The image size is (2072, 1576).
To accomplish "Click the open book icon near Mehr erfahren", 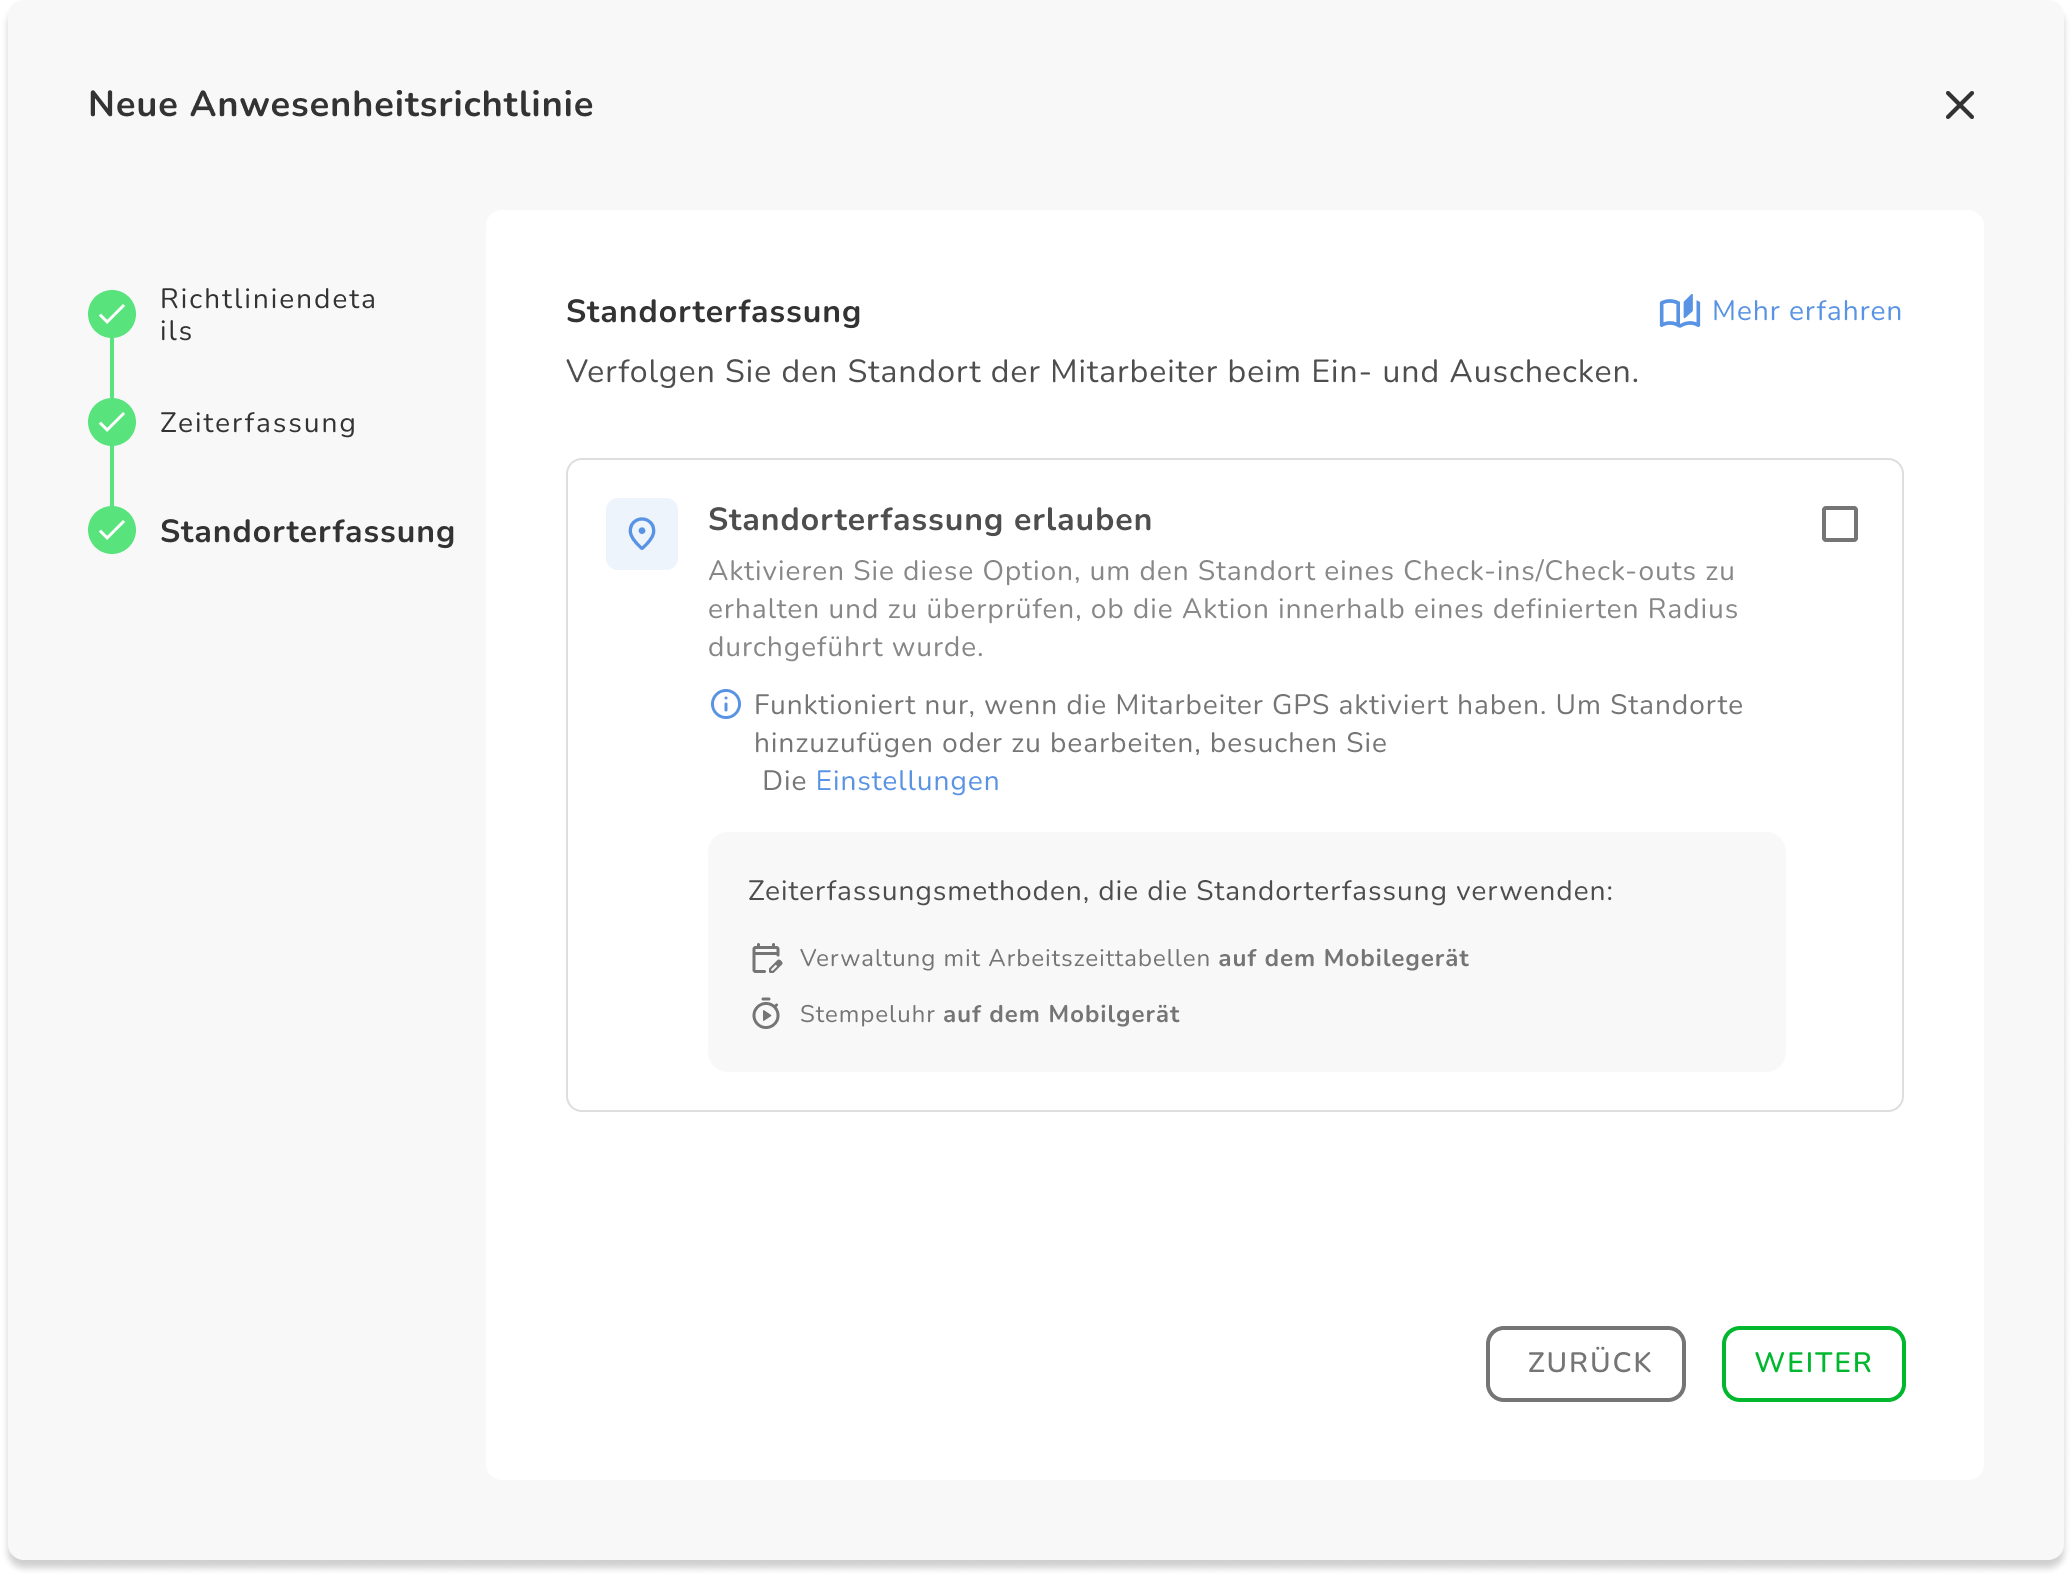I will pos(1679,312).
